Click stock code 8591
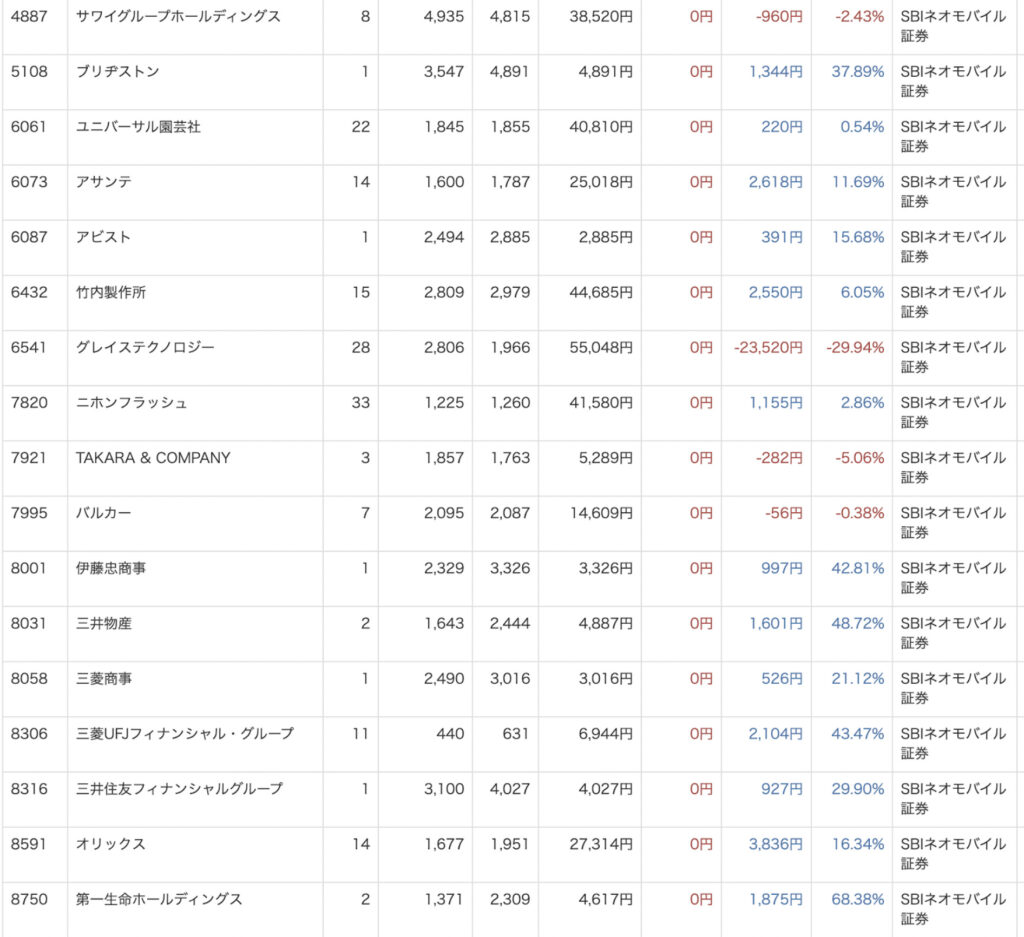Screen dimensions: 1024x937 29,844
